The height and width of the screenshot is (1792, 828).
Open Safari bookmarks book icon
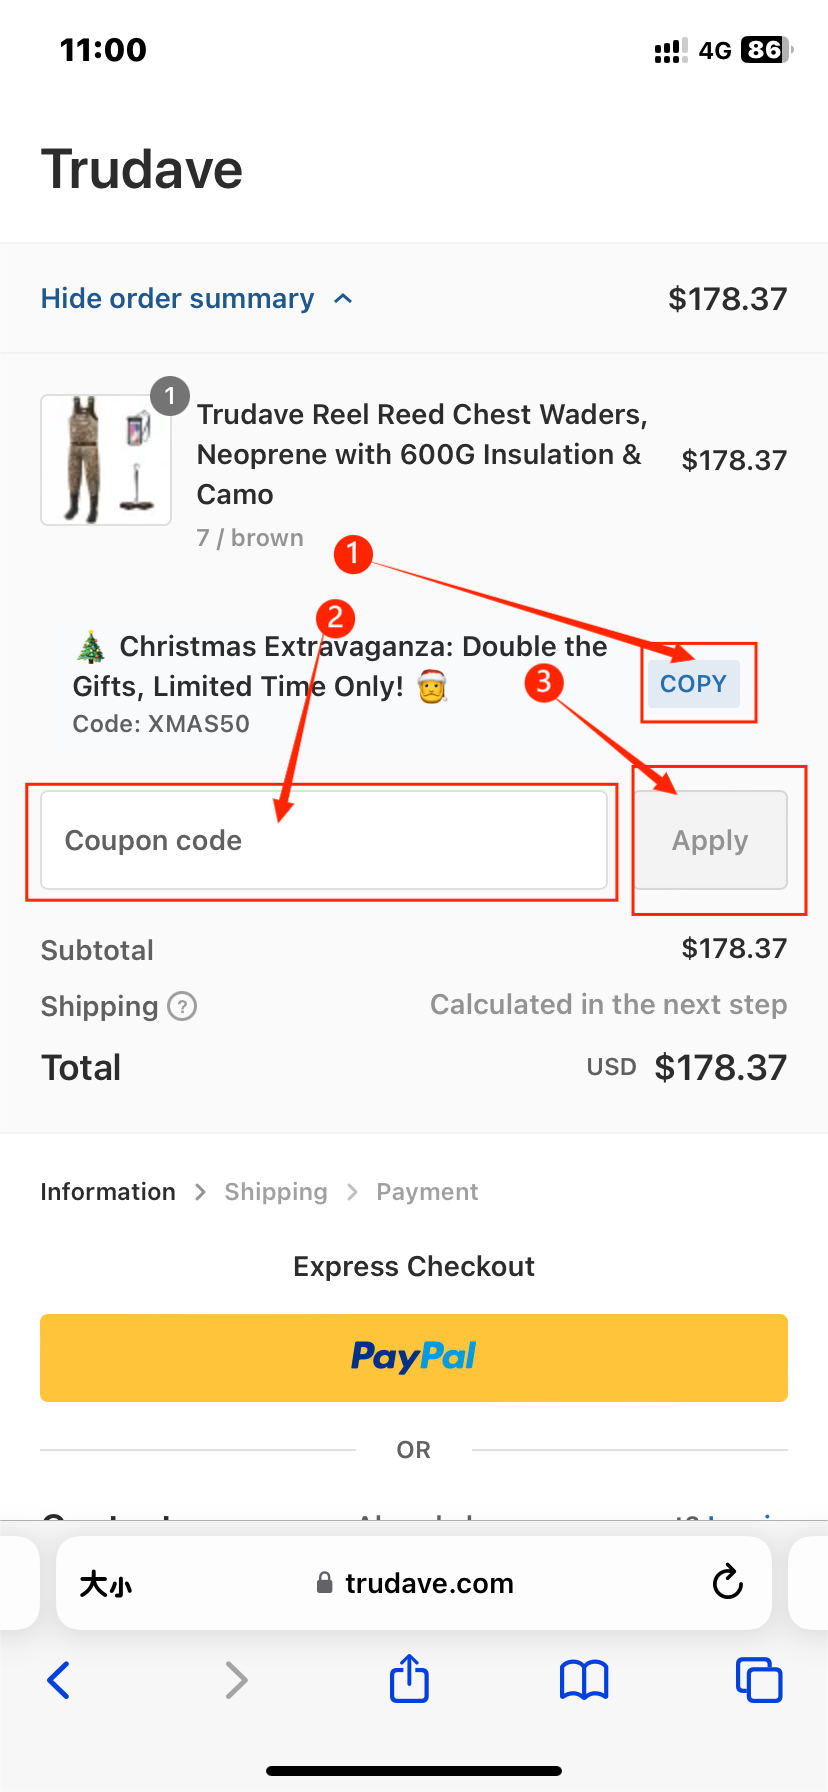584,1680
